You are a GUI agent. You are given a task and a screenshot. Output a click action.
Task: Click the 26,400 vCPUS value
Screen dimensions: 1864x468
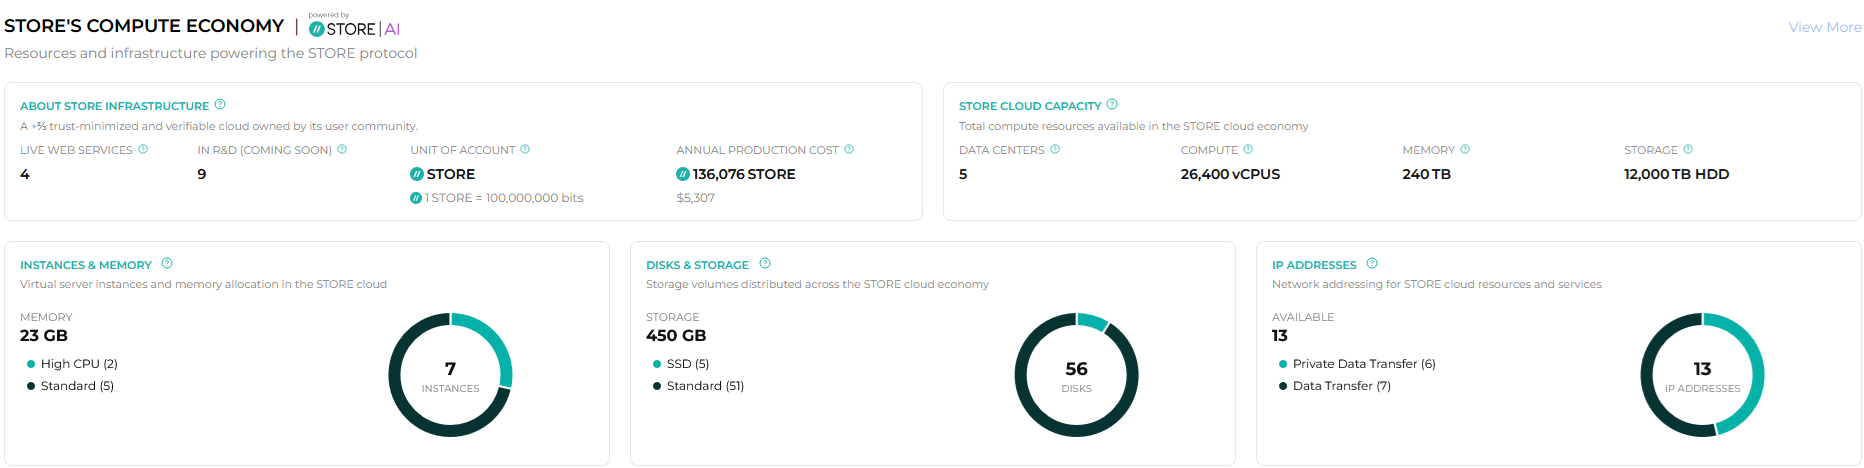pyautogui.click(x=1230, y=174)
